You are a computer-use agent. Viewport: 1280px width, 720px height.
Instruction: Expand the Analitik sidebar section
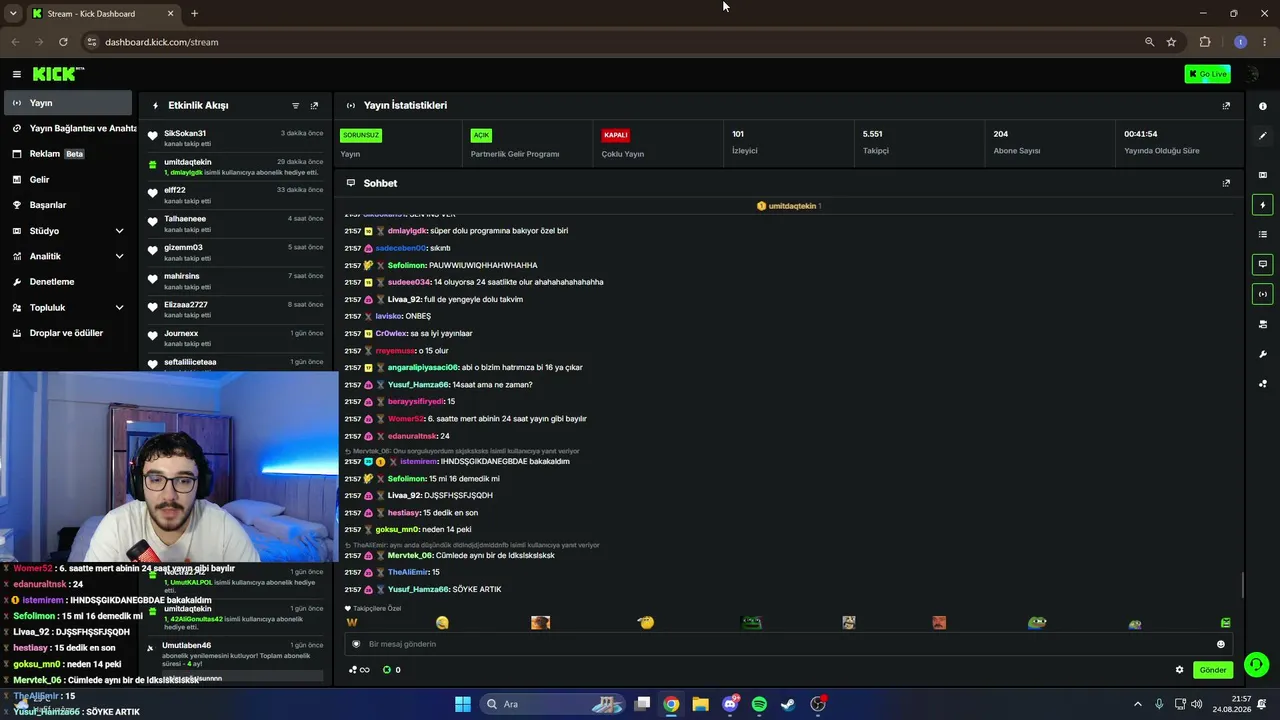(x=119, y=256)
